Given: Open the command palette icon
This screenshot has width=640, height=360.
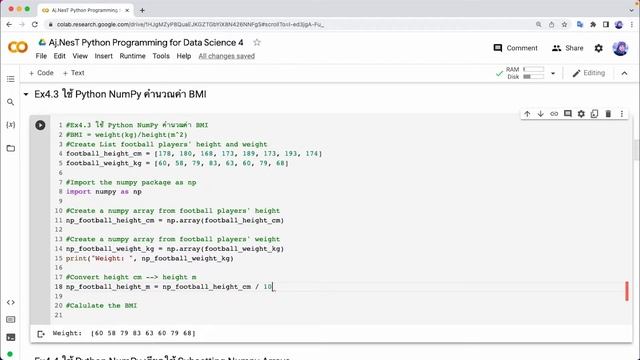Looking at the screenshot, I should (x=11, y=320).
